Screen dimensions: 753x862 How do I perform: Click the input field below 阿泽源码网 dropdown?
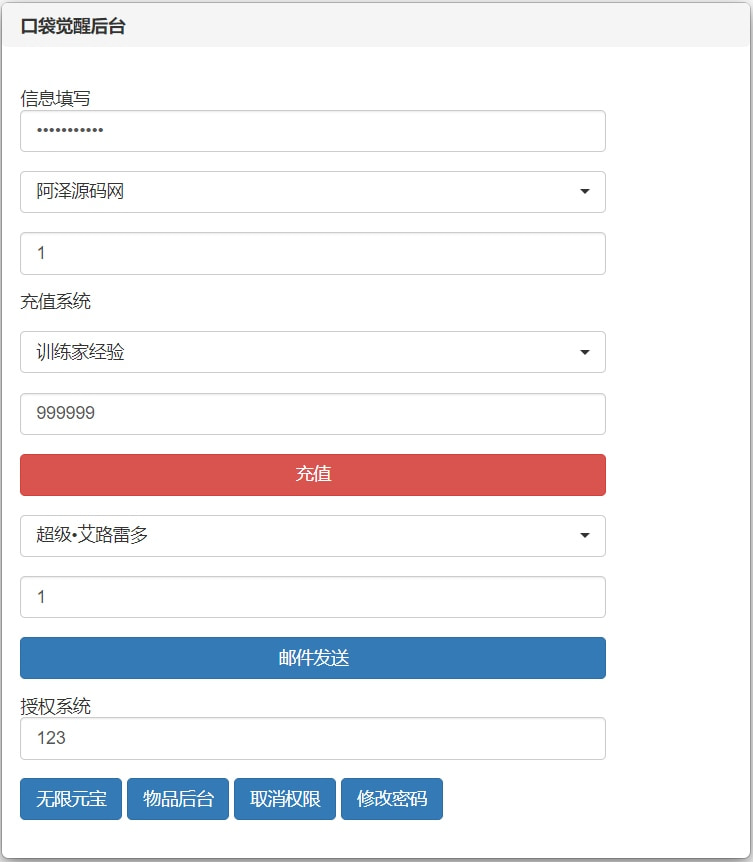pyautogui.click(x=312, y=254)
